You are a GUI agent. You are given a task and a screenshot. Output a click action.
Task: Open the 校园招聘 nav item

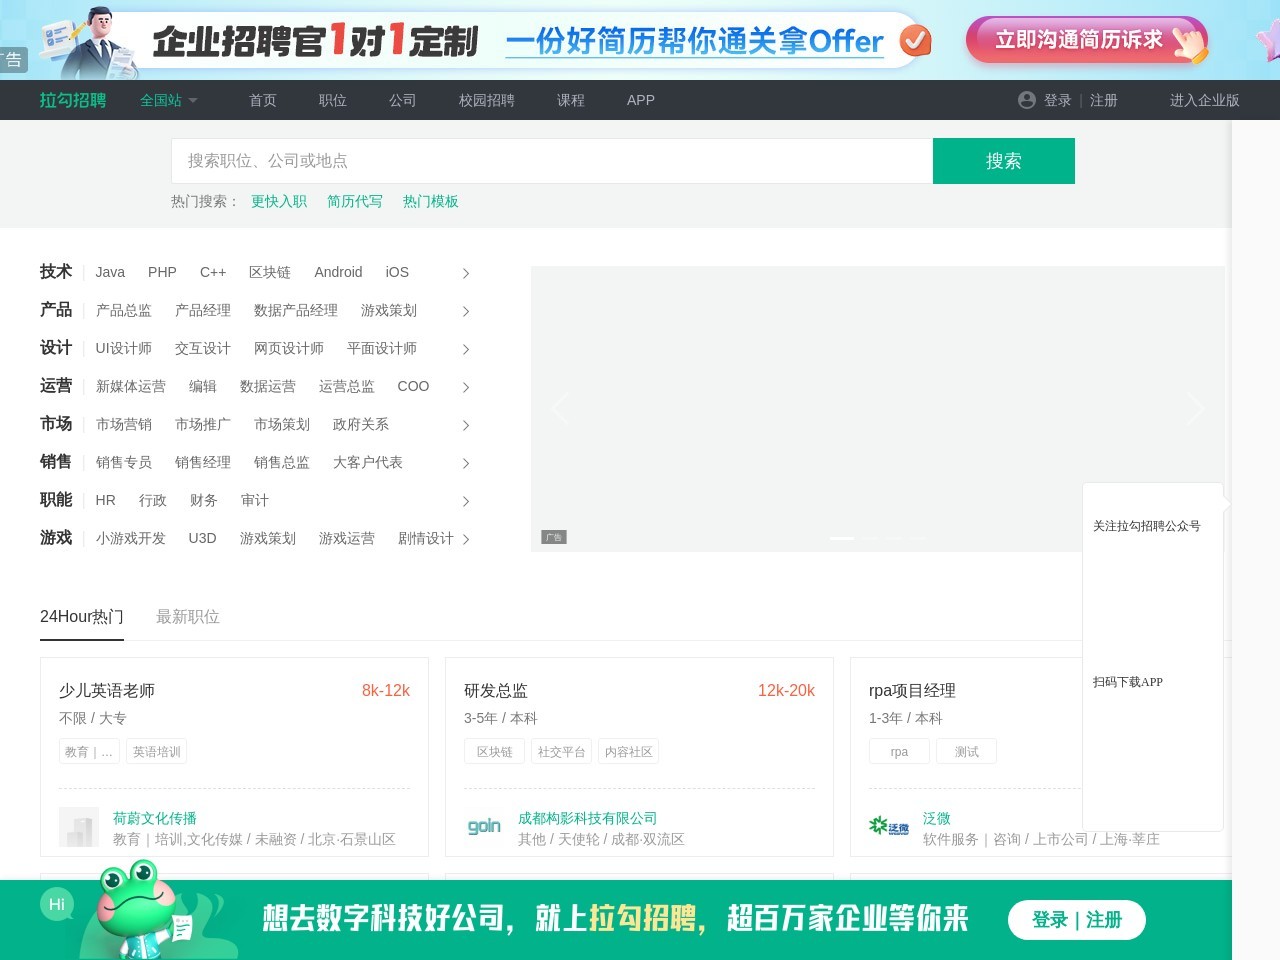click(x=487, y=100)
